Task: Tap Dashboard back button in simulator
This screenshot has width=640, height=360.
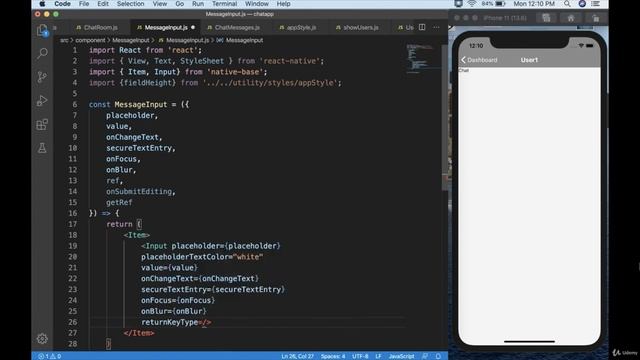Action: (479, 60)
